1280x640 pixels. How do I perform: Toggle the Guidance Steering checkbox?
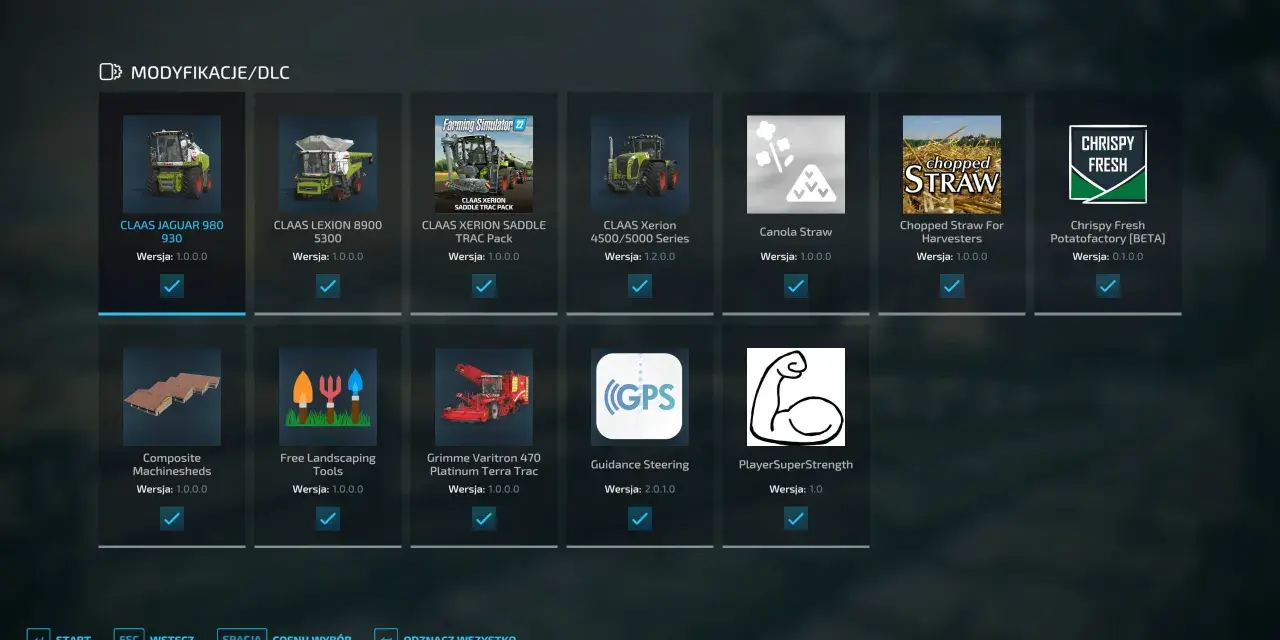[640, 519]
